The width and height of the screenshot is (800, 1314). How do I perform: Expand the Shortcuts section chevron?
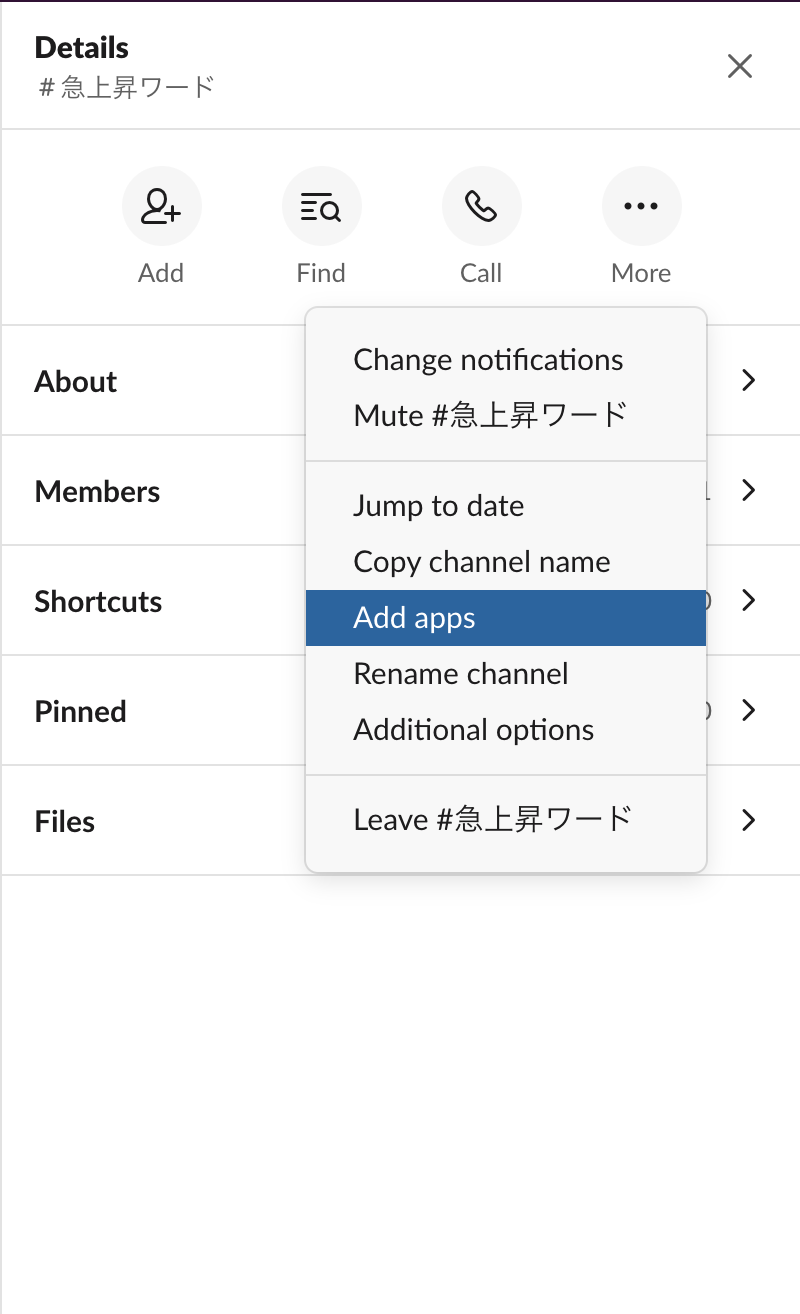[748, 600]
